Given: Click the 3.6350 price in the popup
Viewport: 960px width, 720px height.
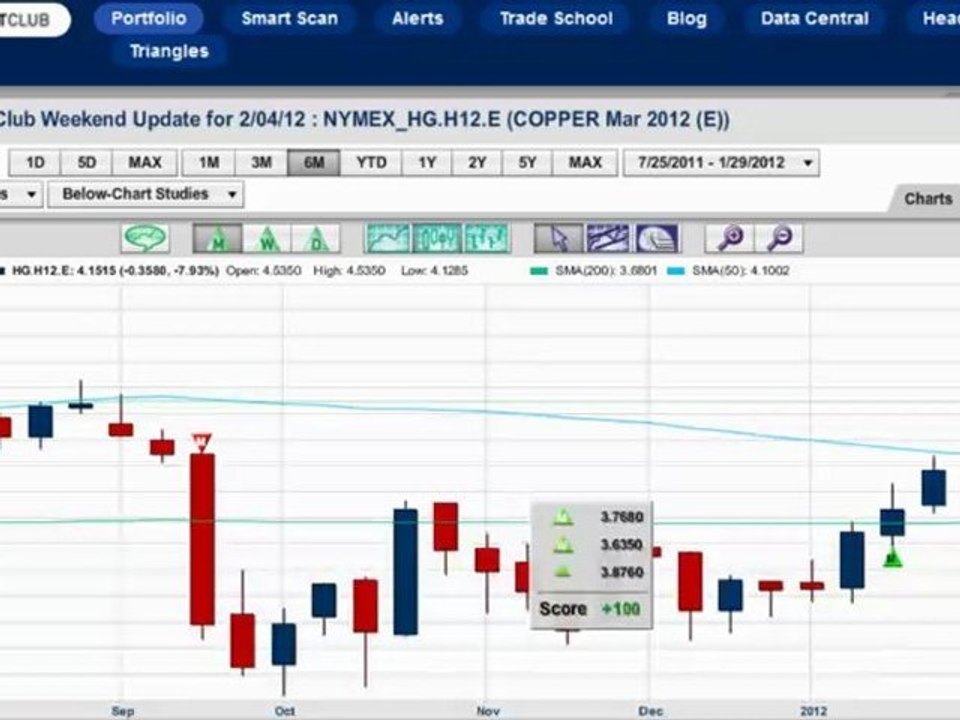Looking at the screenshot, I should point(622,545).
